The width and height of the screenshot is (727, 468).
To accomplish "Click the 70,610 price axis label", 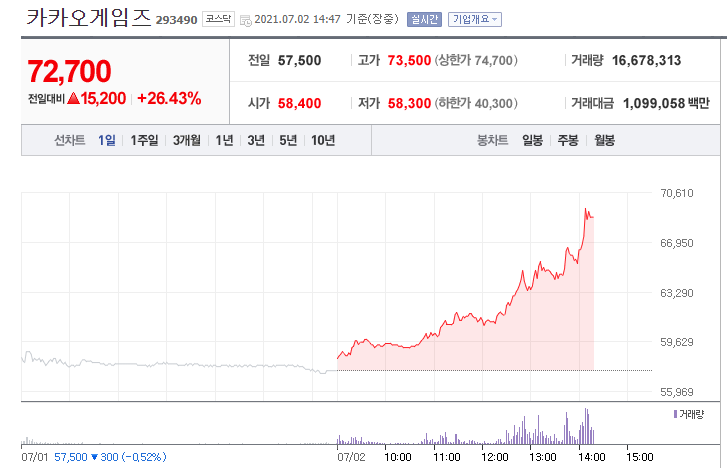I will click(x=677, y=193).
